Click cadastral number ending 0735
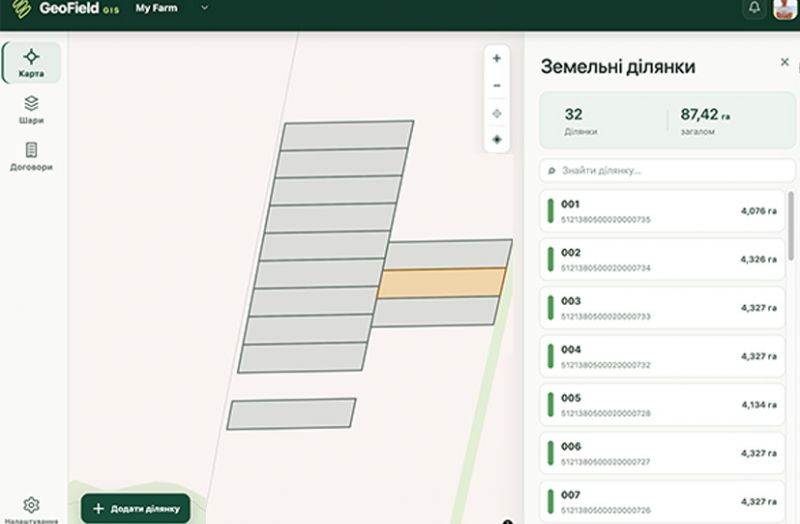800x524 pixels. click(x=606, y=220)
